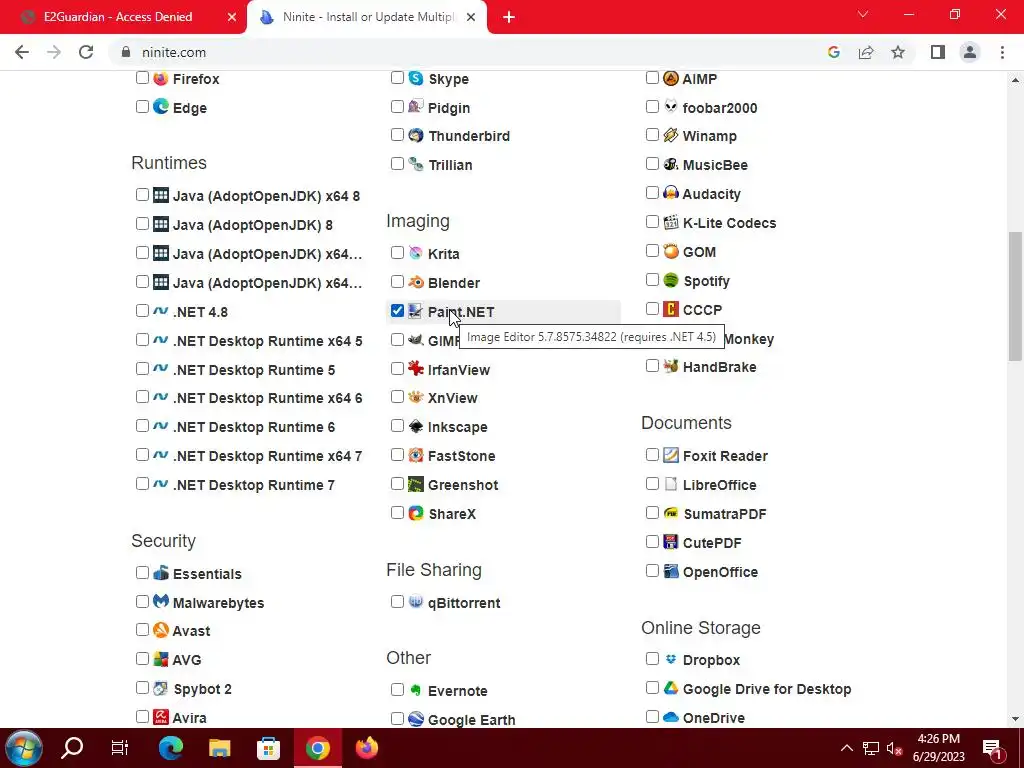This screenshot has height=768, width=1024.
Task: Click the ShareX icon
Action: click(x=416, y=513)
